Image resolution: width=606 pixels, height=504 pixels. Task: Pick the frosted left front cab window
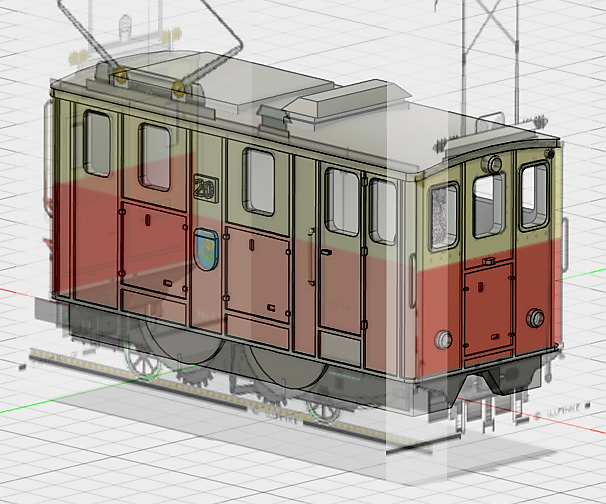coord(444,216)
